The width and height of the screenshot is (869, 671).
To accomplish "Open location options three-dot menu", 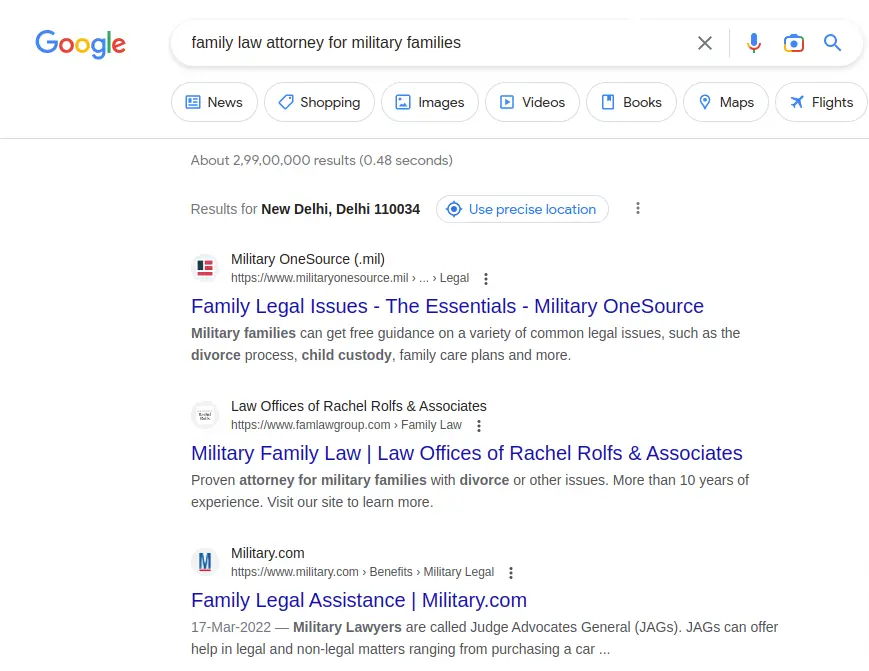I will (x=638, y=208).
